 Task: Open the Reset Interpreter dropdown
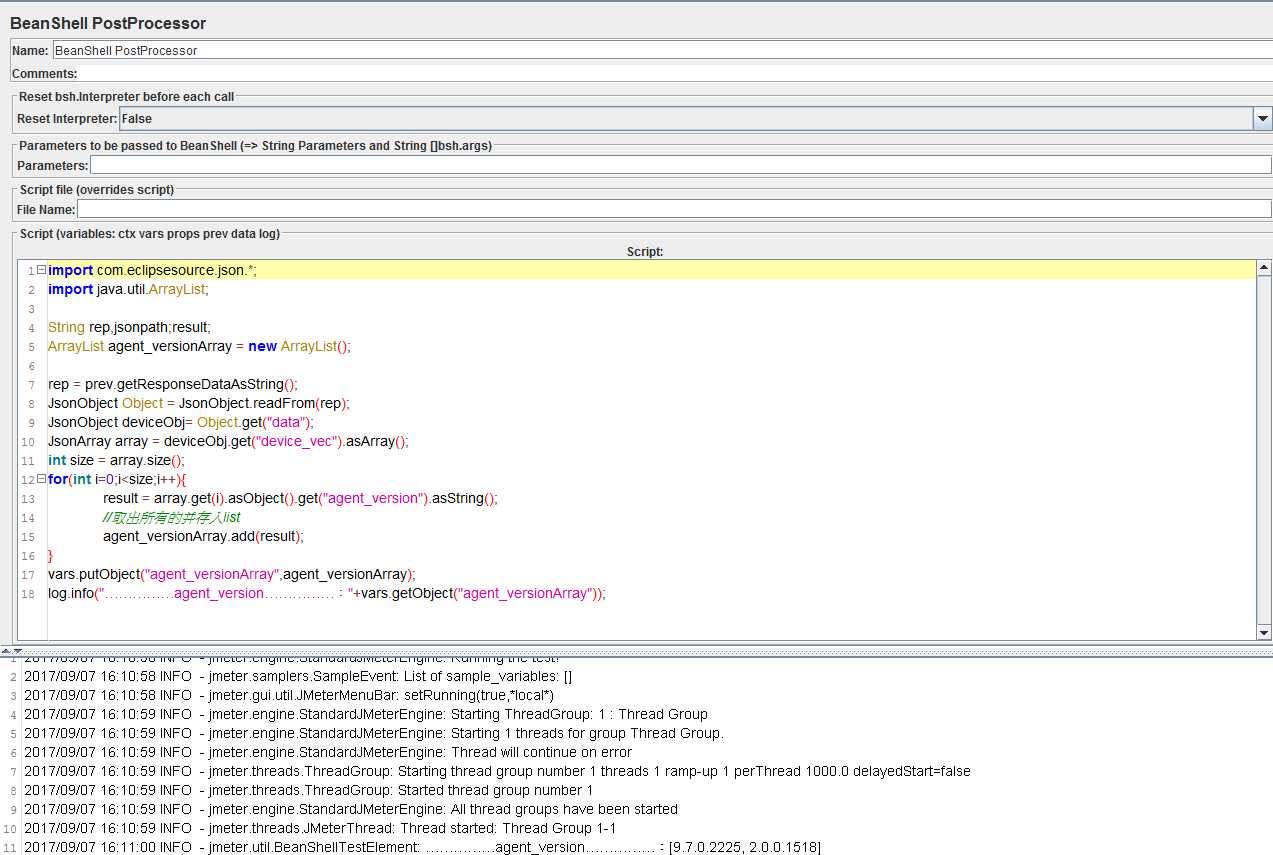(x=1262, y=119)
